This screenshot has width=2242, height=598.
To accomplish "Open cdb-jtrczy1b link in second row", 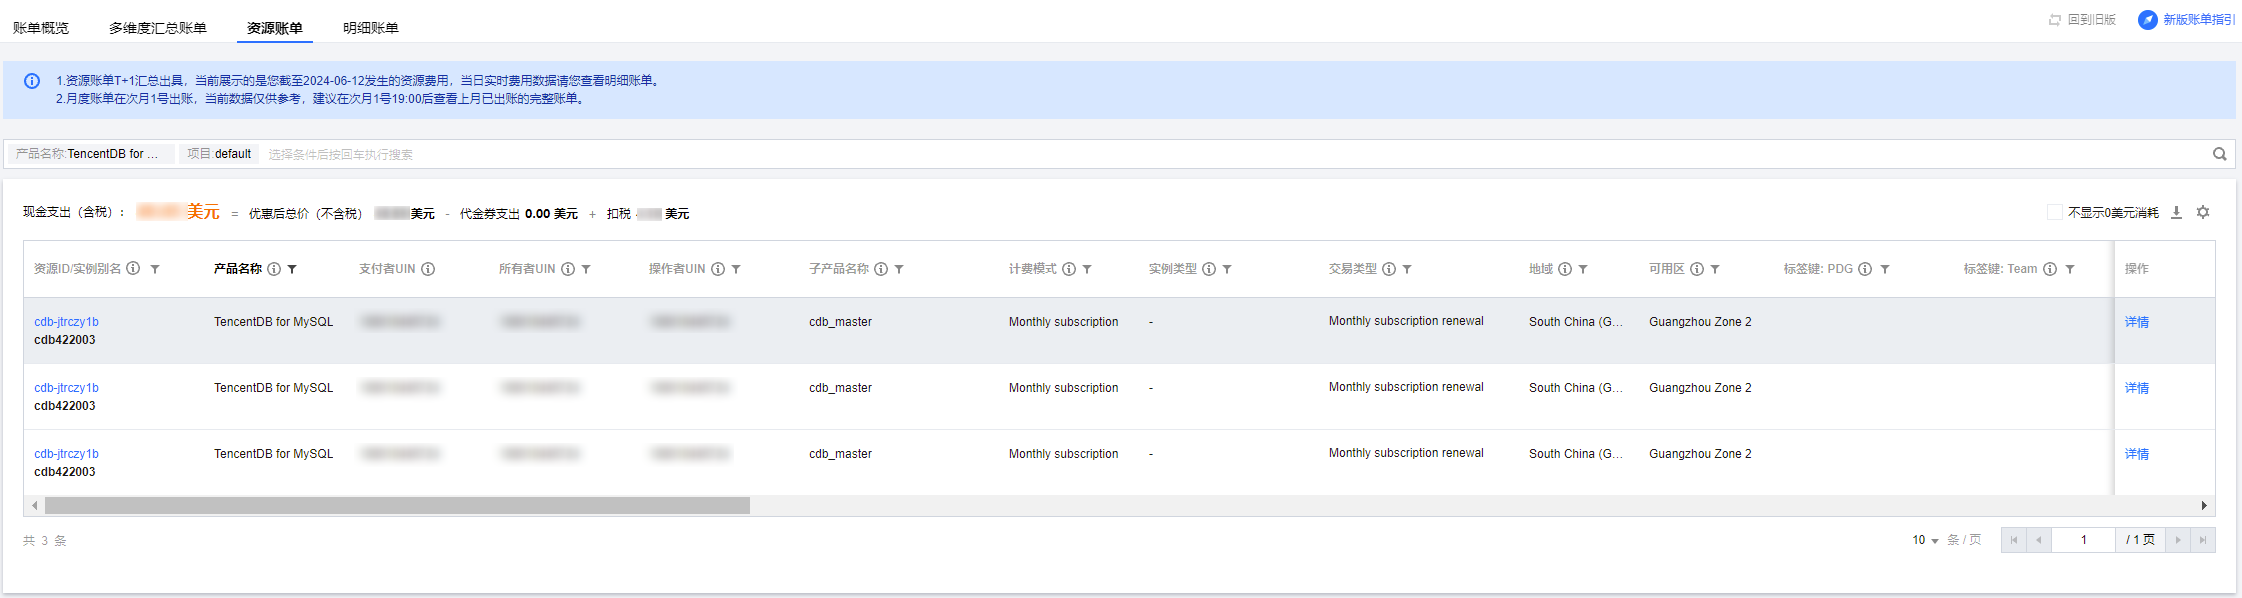I will point(66,388).
